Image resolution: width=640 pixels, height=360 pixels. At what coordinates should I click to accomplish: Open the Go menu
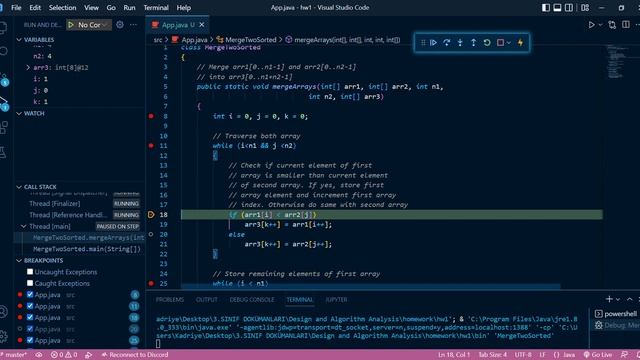tap(111, 7)
